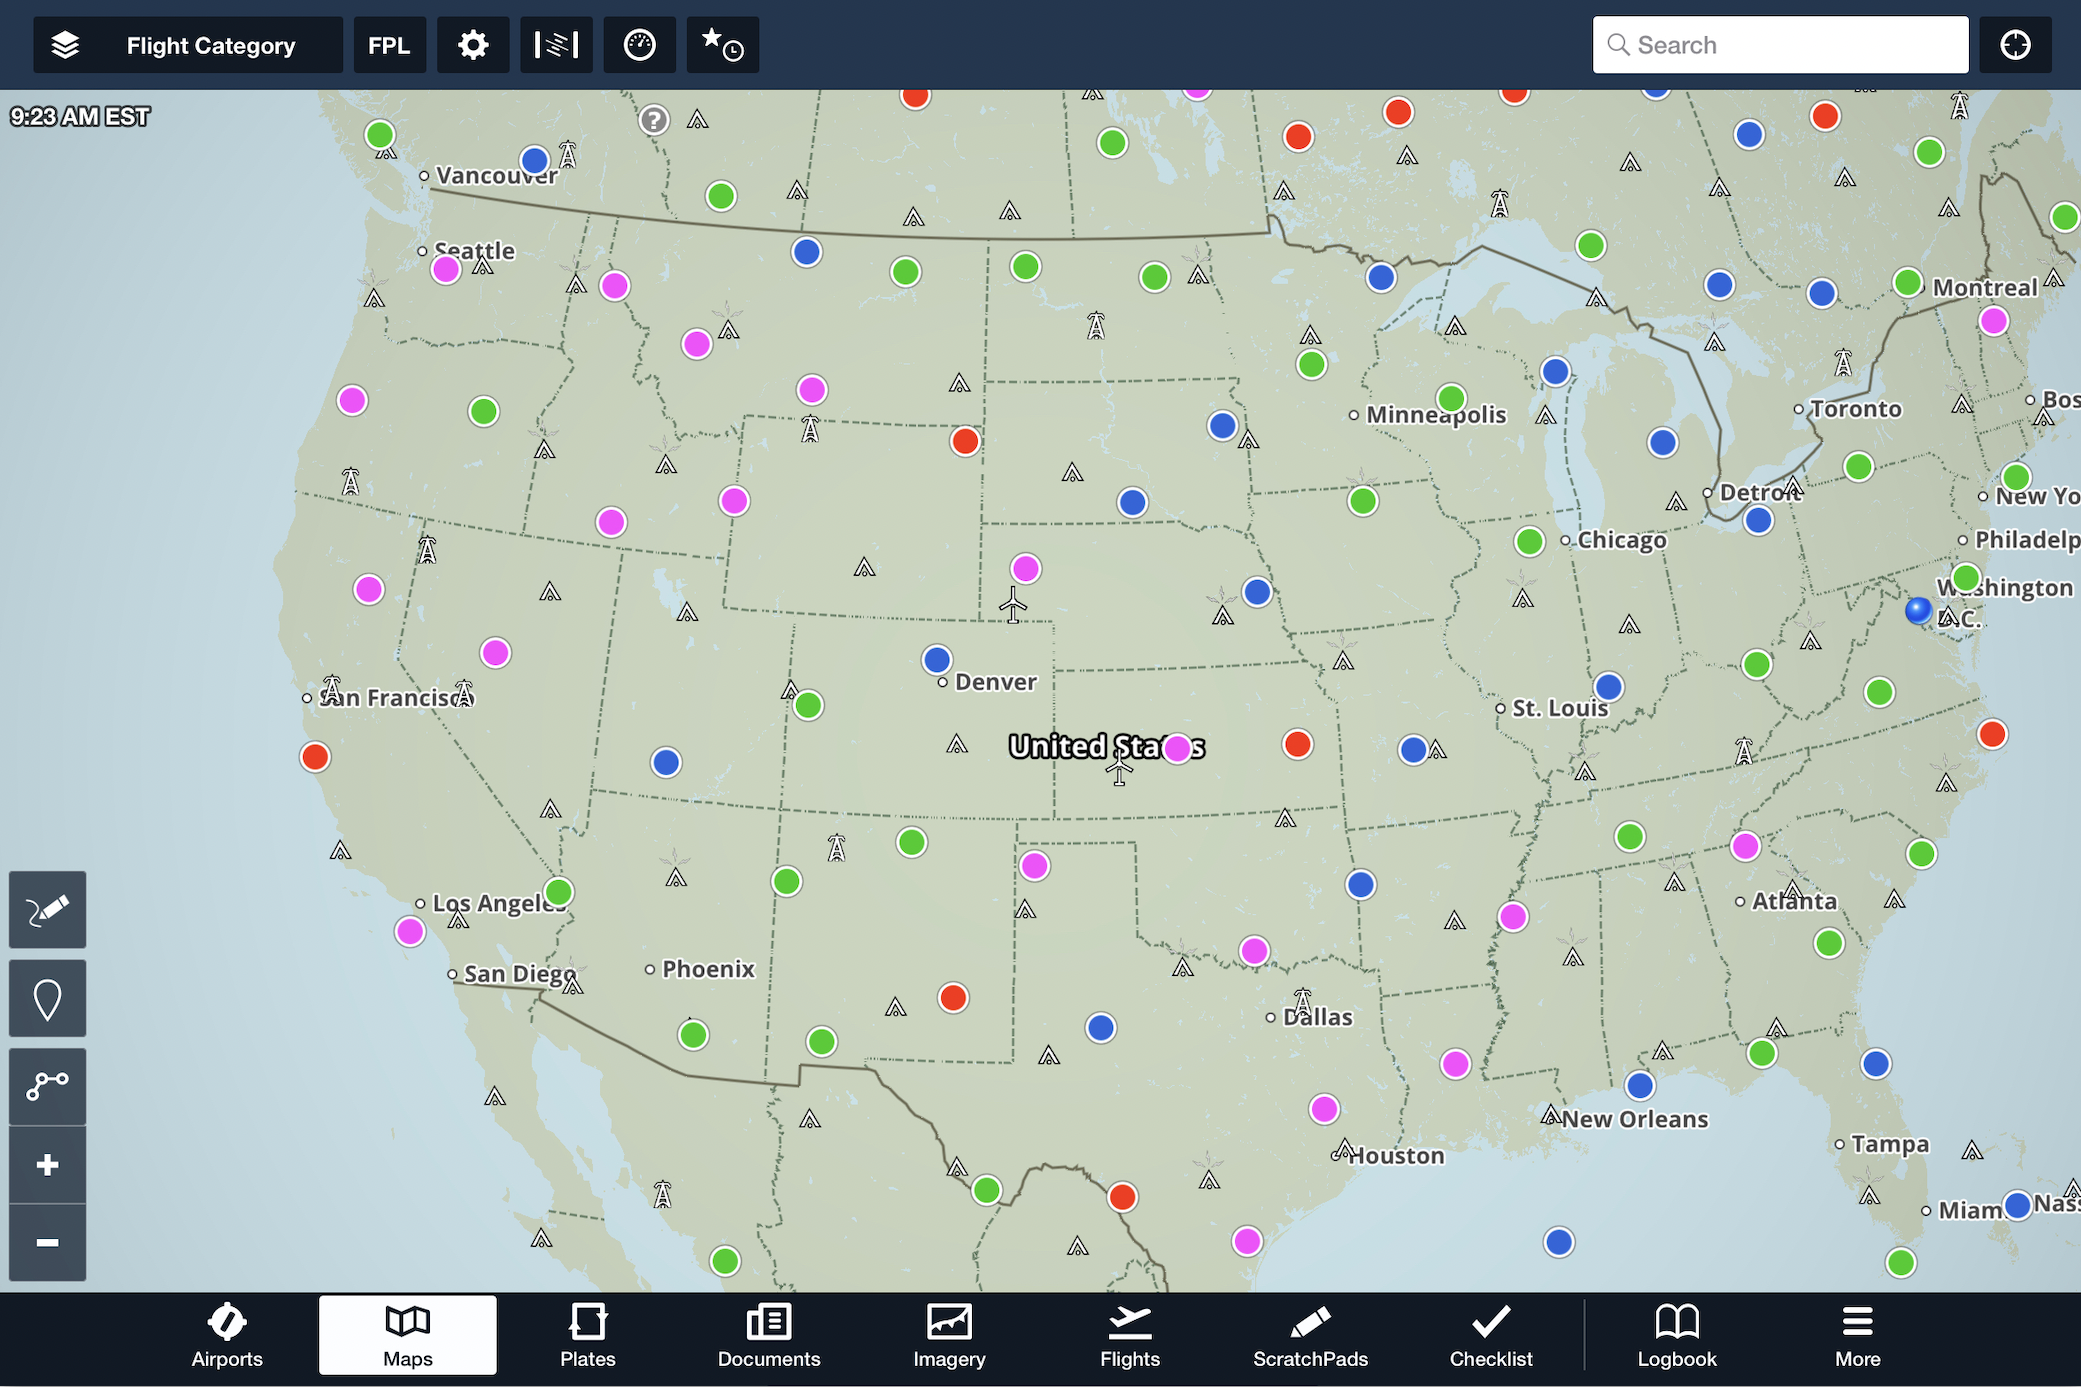Open favorites and recents star-clock icon
This screenshot has height=1387, width=2081.
point(722,45)
